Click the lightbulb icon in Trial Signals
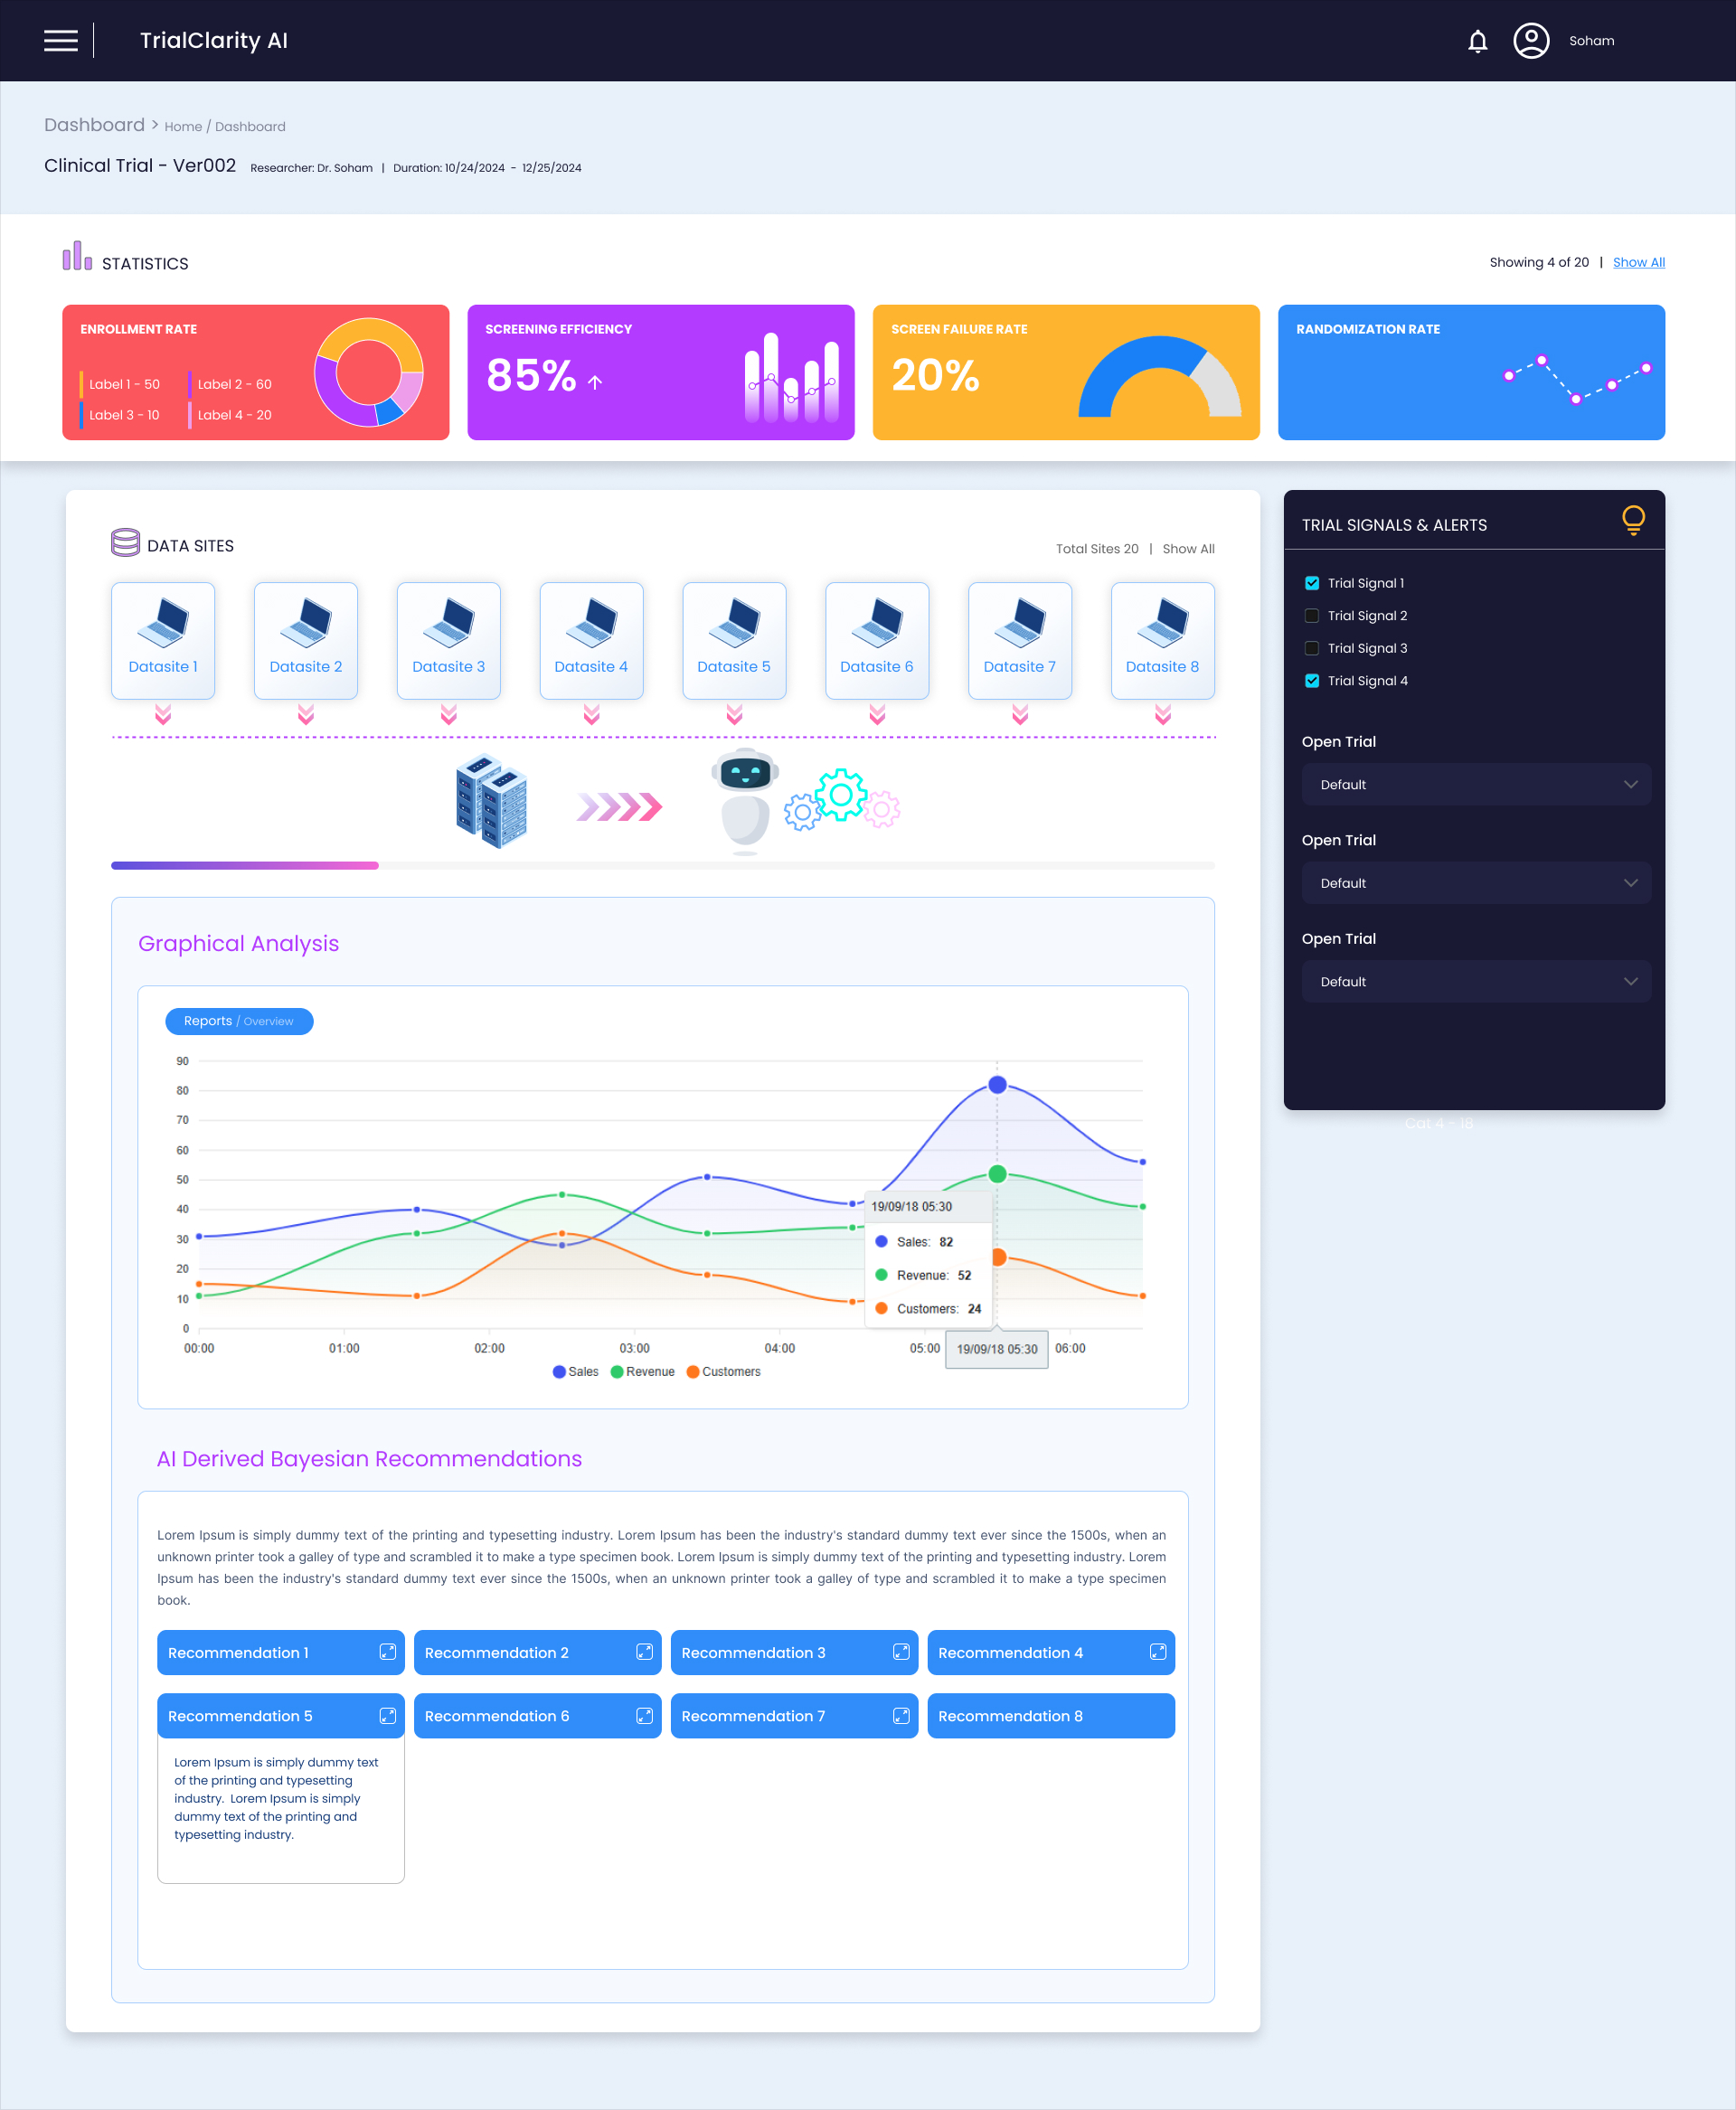Screen dimensions: 1736x2110 click(x=1632, y=520)
